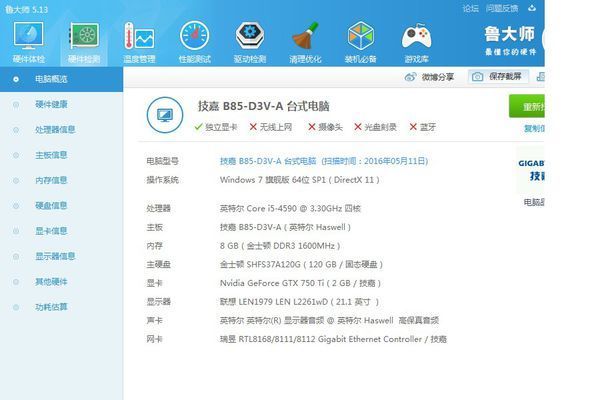Click the 鲁大师 5.13 title text

pyautogui.click(x=27, y=10)
